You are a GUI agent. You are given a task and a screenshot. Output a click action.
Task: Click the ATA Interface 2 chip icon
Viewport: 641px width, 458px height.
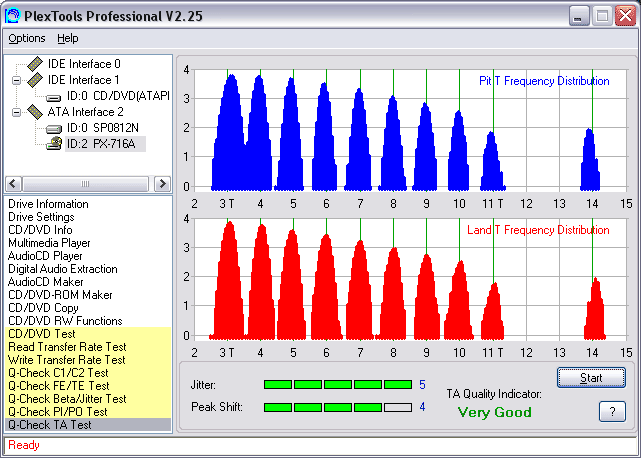35,112
